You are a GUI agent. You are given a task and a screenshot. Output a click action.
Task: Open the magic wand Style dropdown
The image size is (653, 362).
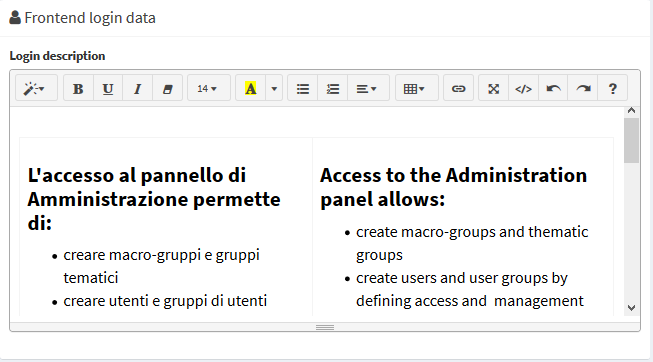tap(36, 88)
